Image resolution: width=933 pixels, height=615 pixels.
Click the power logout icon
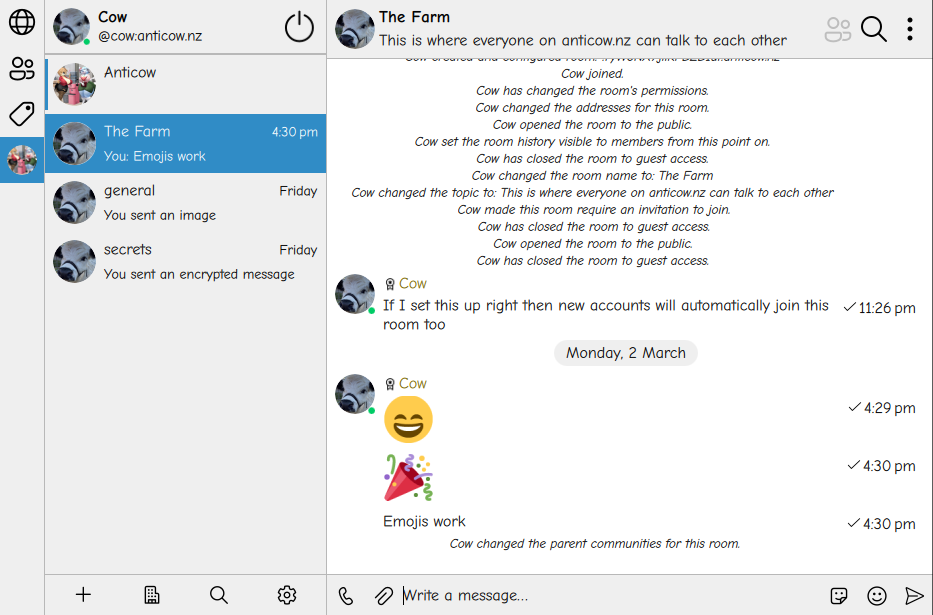click(299, 27)
